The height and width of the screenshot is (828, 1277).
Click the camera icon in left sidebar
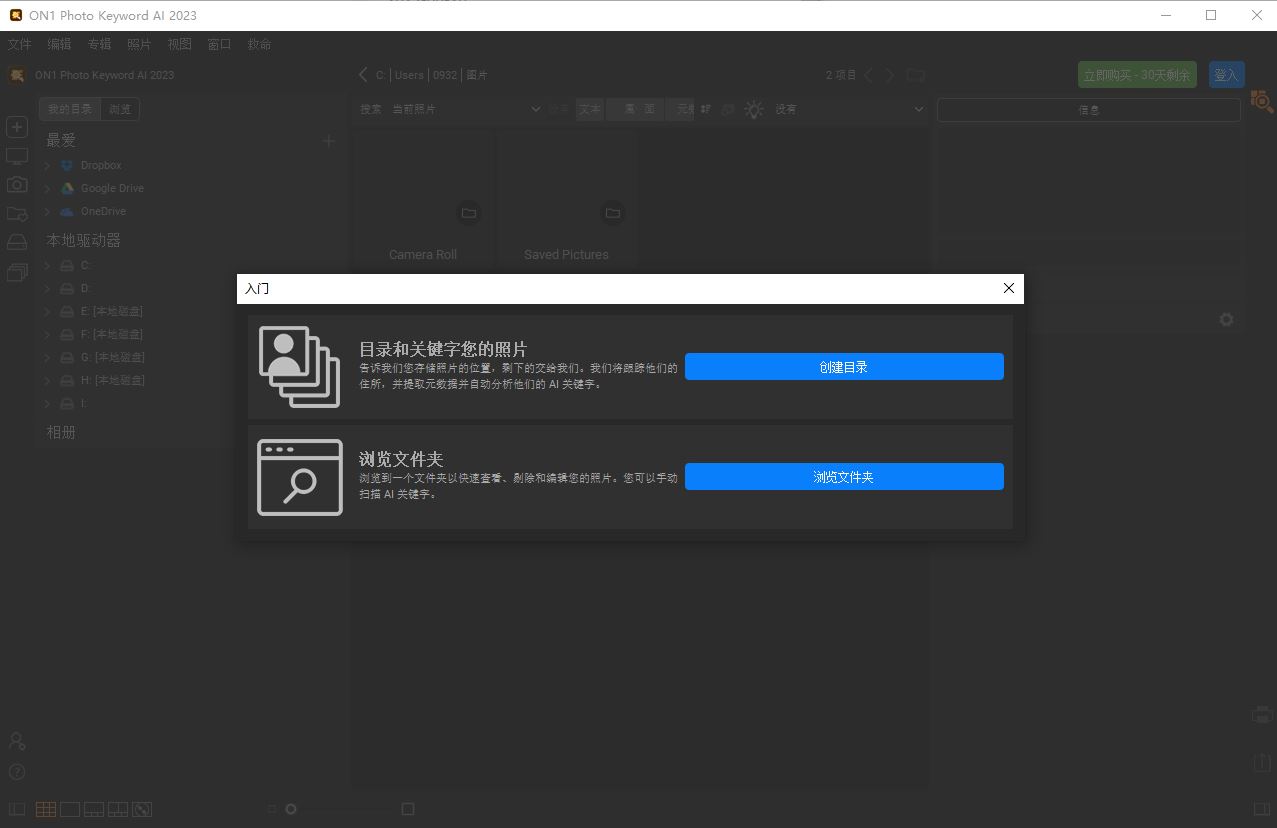(16, 185)
